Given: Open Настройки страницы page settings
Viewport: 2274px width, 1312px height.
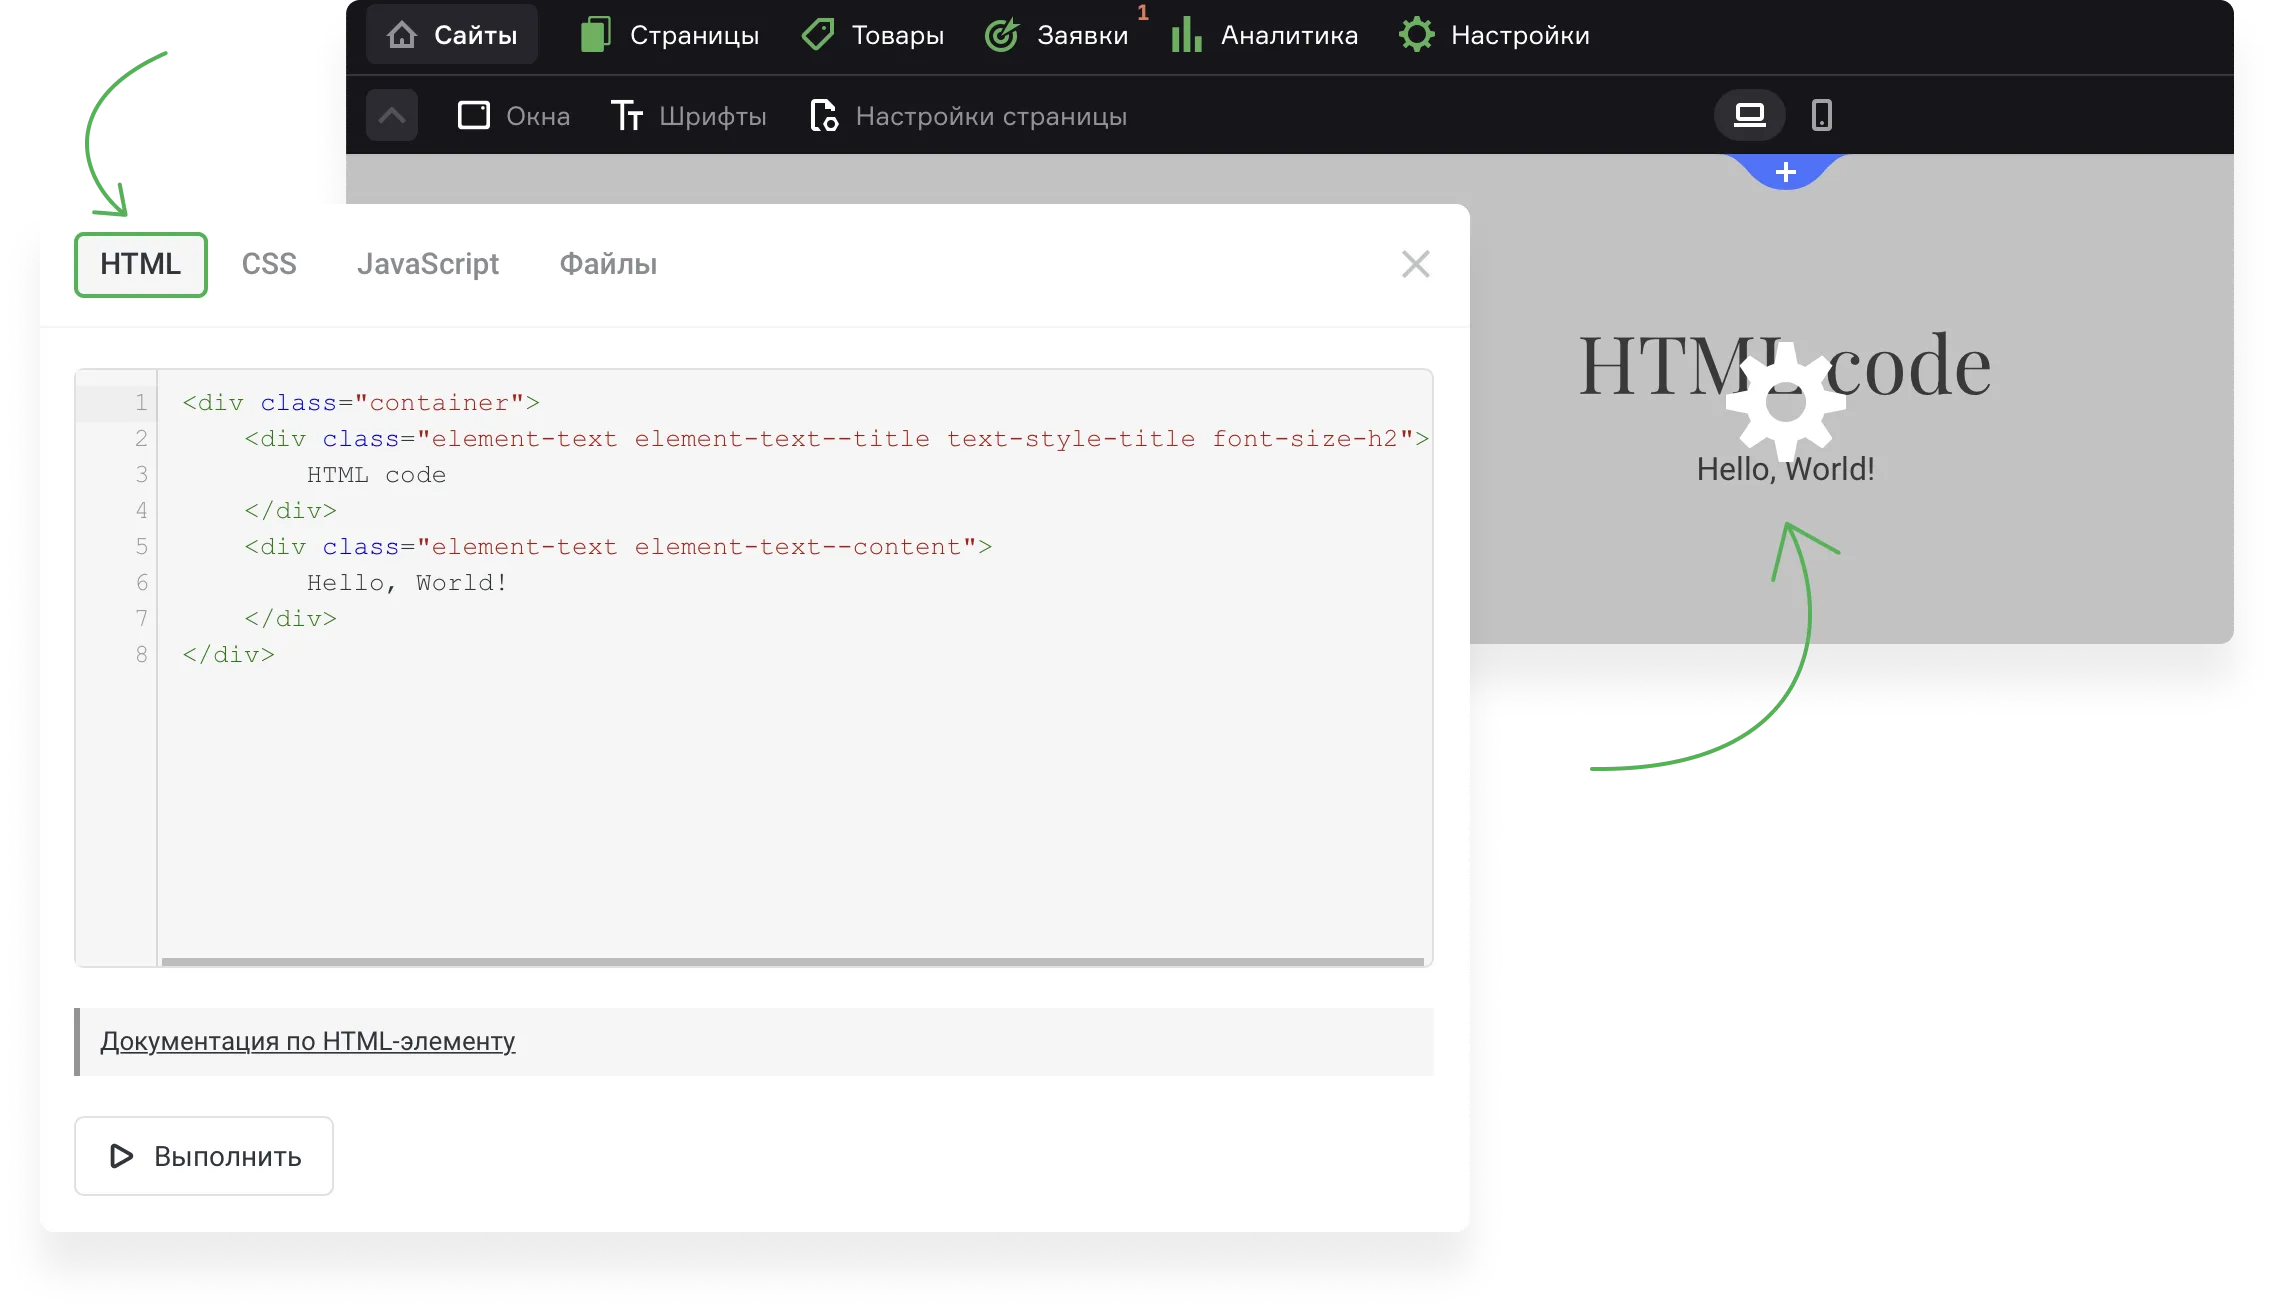Looking at the screenshot, I should 968,116.
